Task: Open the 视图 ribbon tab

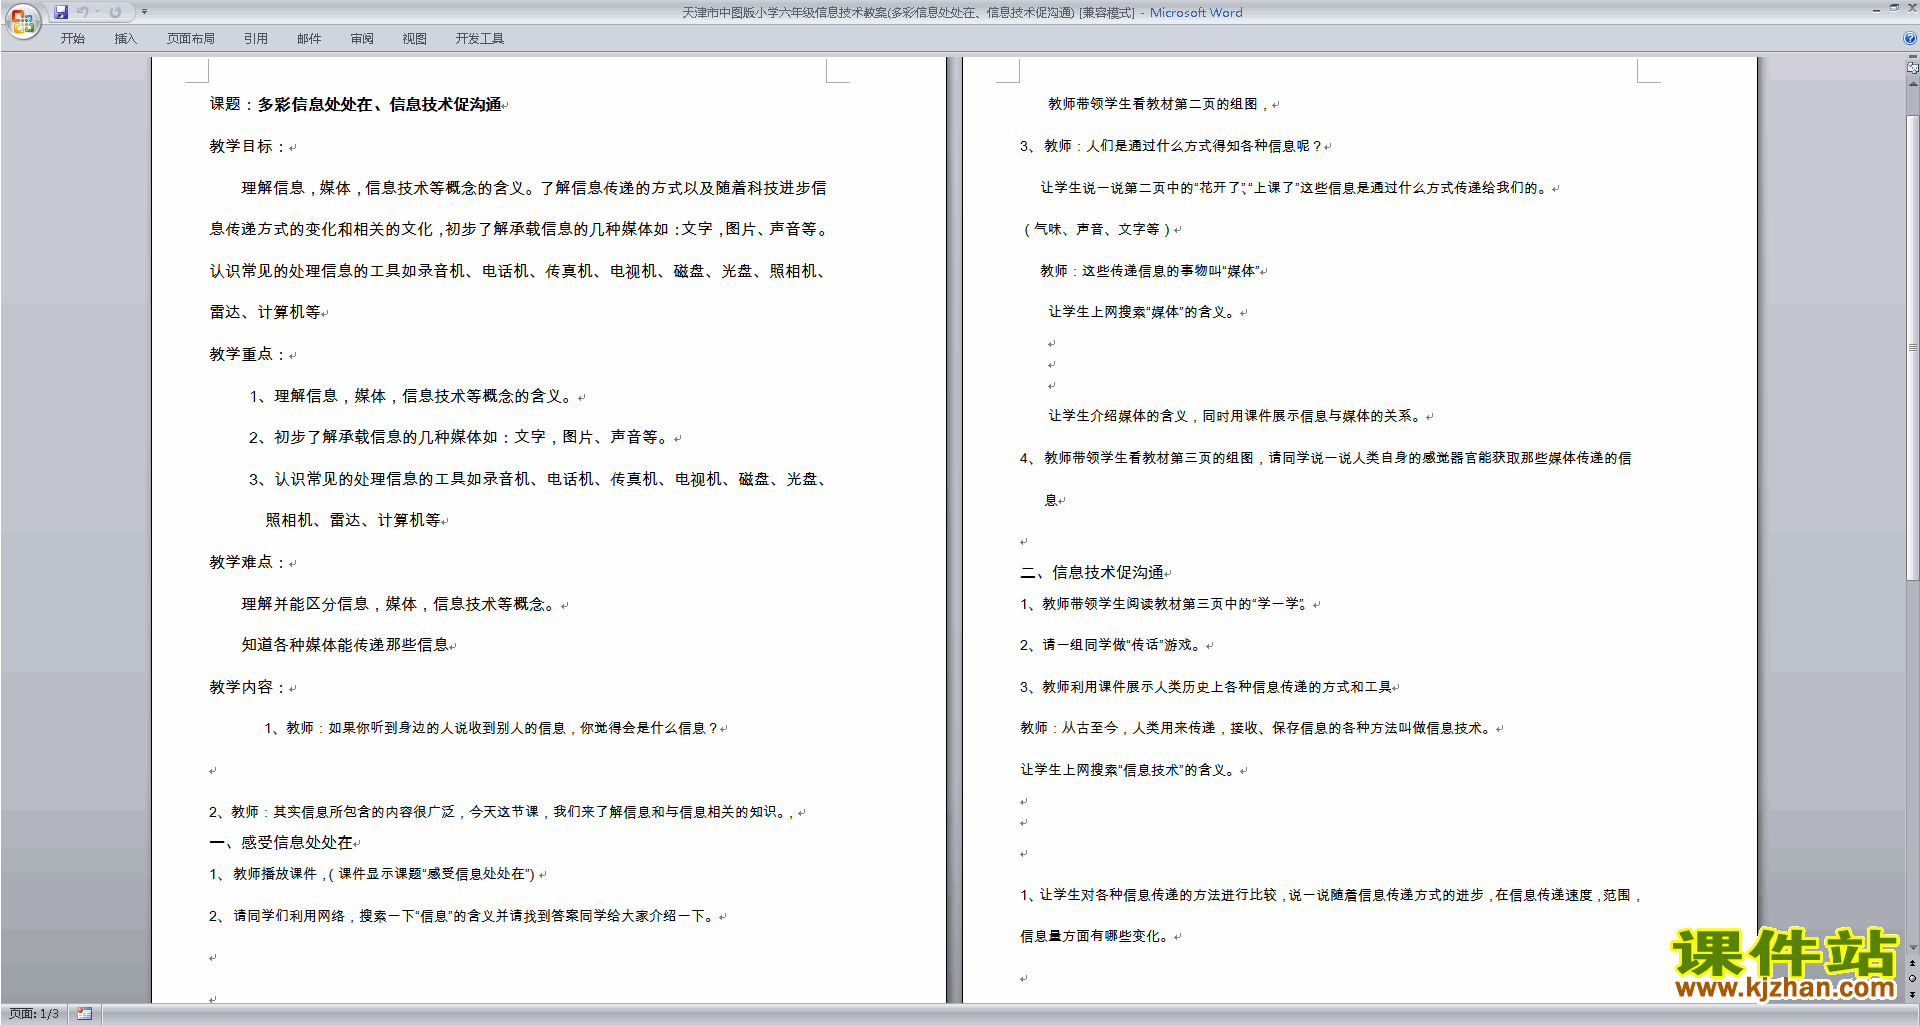Action: (x=415, y=39)
